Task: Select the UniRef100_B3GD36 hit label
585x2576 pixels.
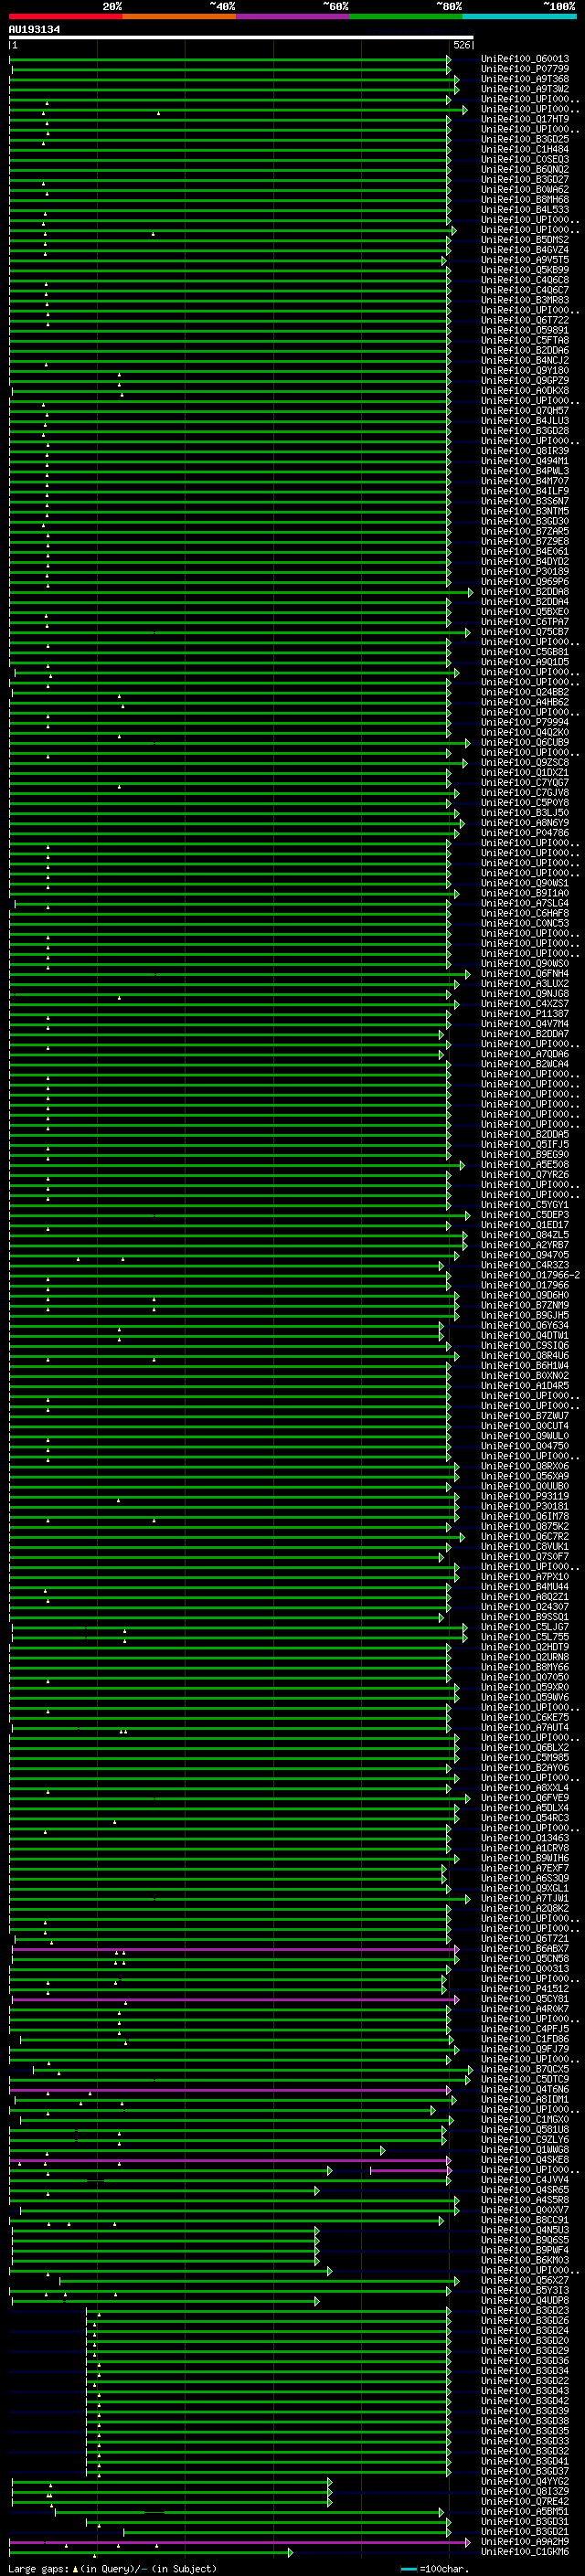Action: pos(525,2361)
